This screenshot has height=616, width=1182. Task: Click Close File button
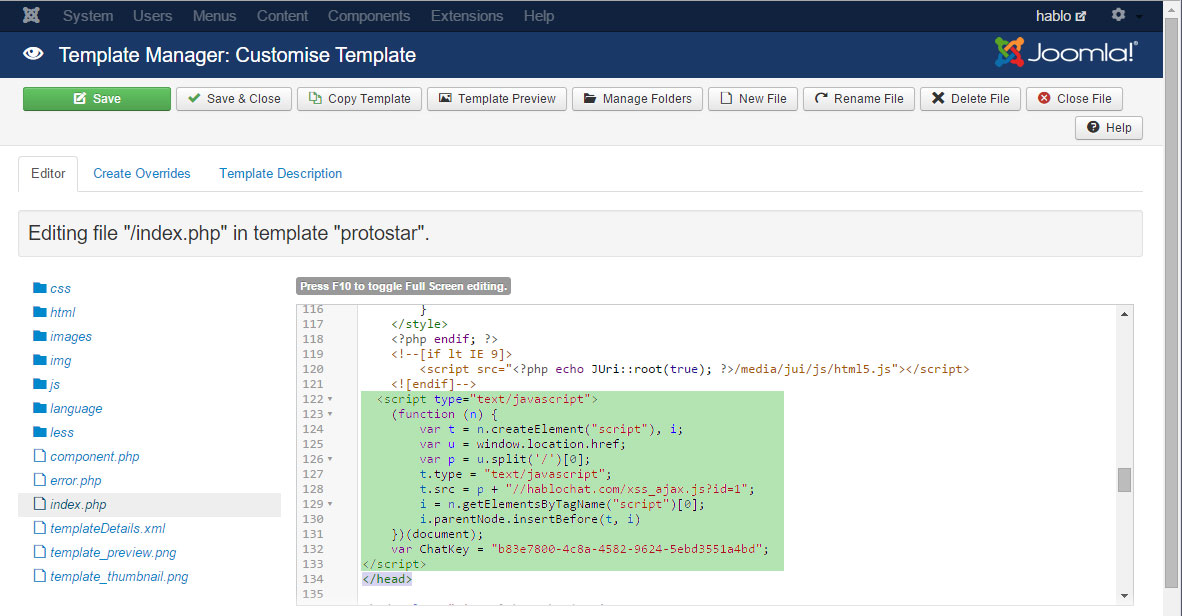click(1074, 99)
